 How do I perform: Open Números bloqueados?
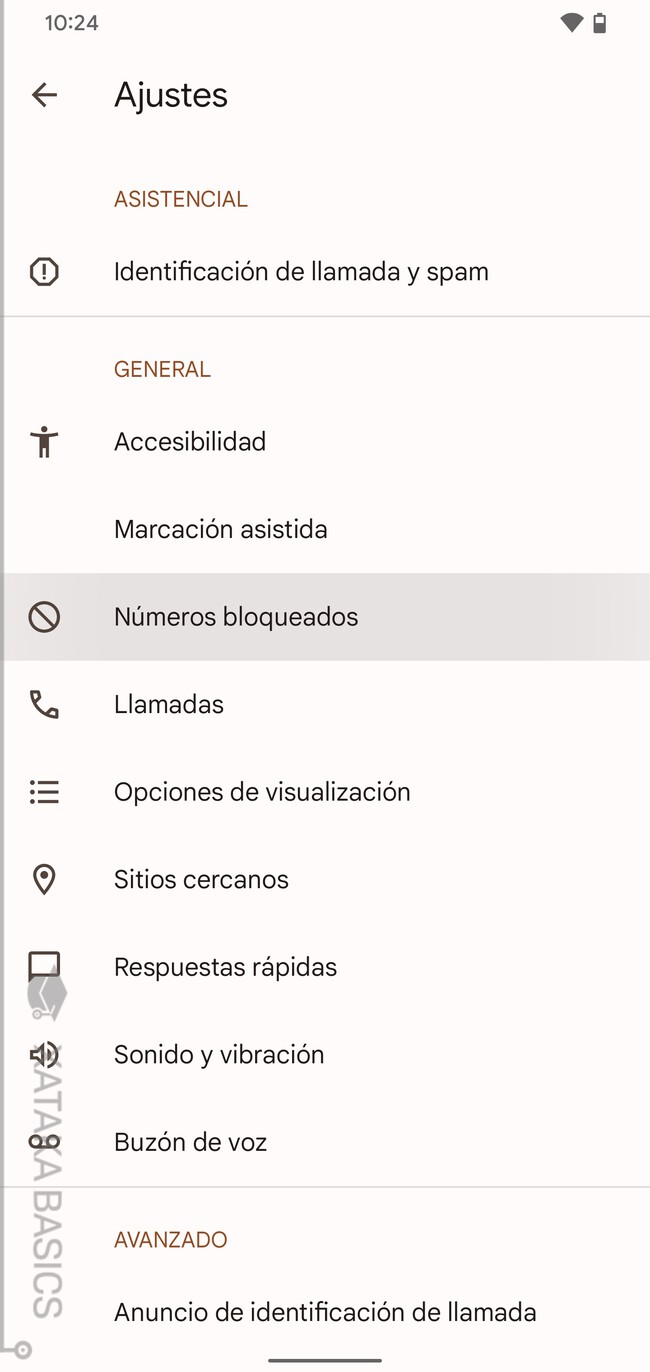(236, 617)
